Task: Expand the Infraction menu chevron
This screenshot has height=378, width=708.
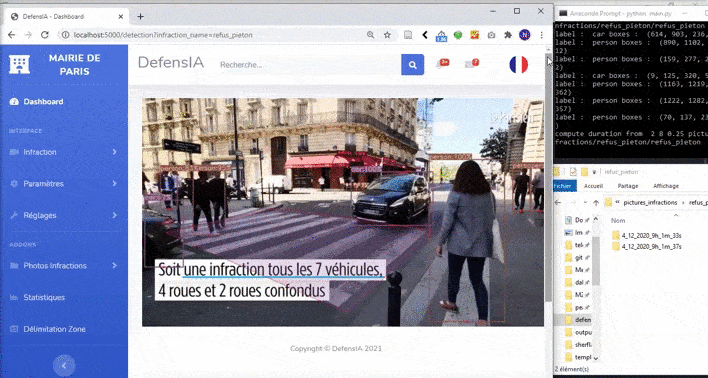Action: click(x=115, y=152)
